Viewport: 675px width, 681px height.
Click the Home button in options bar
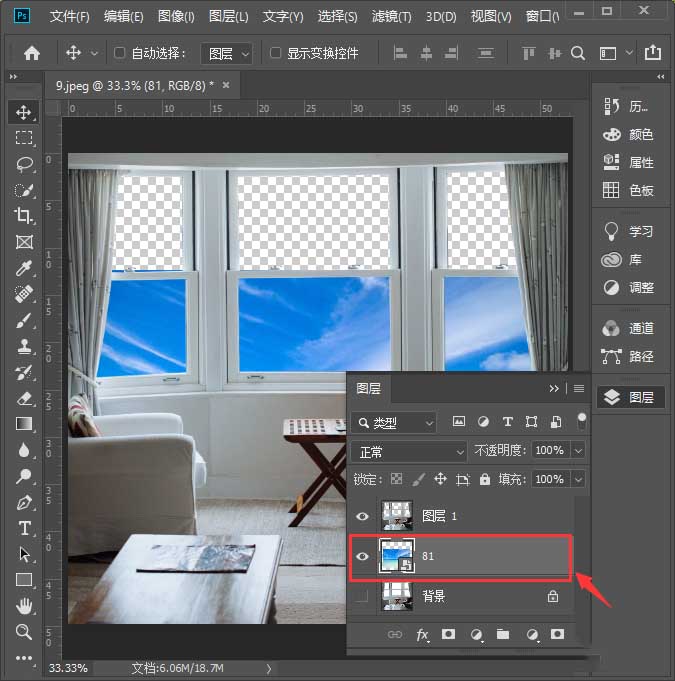coord(32,53)
